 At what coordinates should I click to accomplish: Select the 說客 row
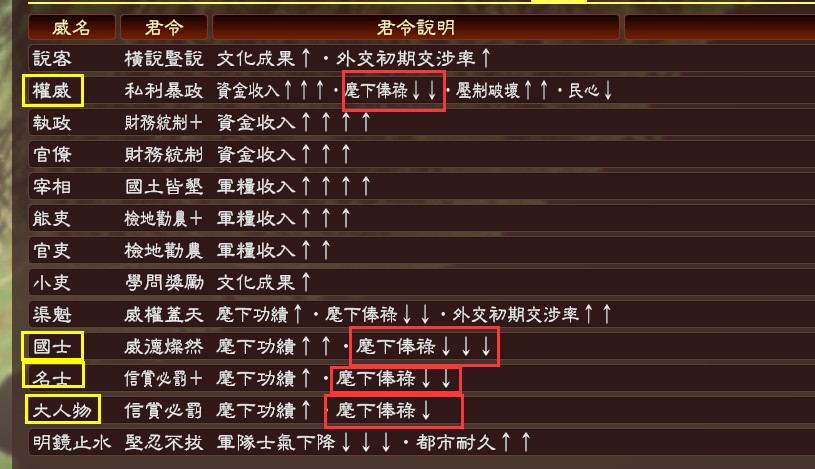pyautogui.click(x=422, y=58)
